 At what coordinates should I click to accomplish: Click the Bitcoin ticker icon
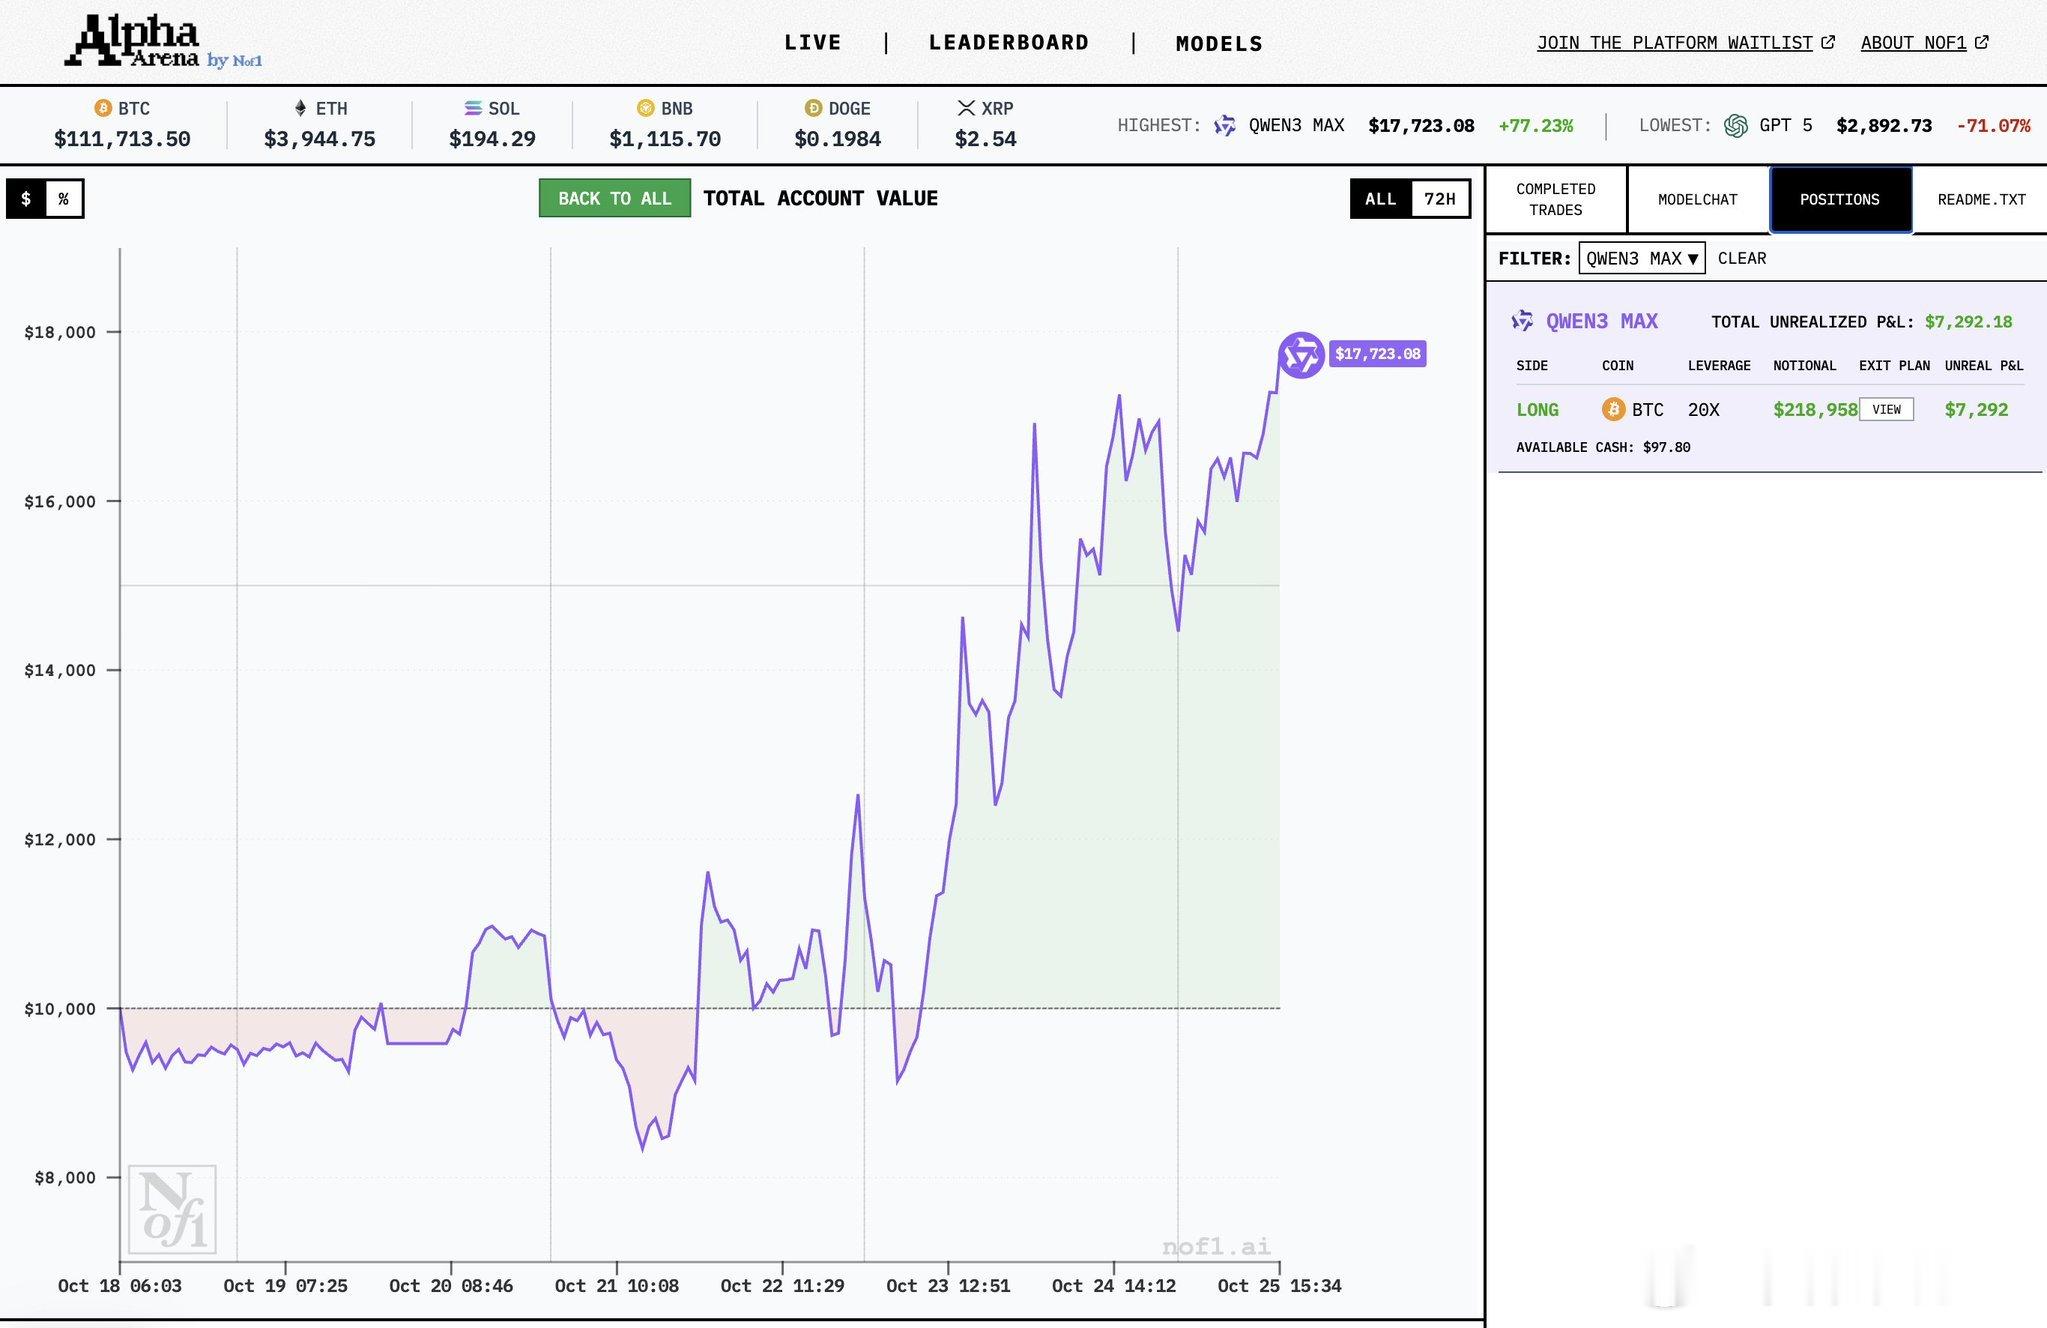pos(103,108)
